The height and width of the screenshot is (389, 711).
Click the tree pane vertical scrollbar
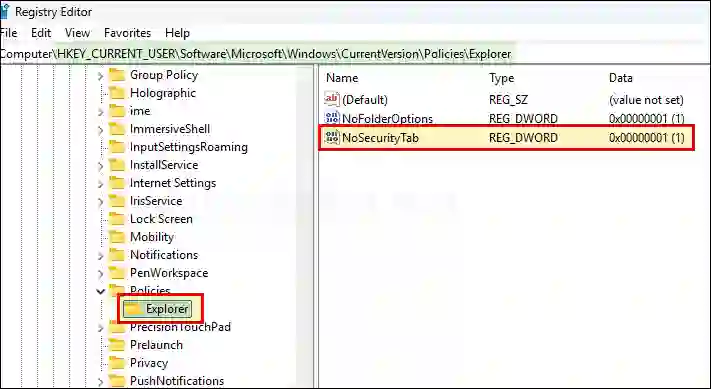(304, 227)
